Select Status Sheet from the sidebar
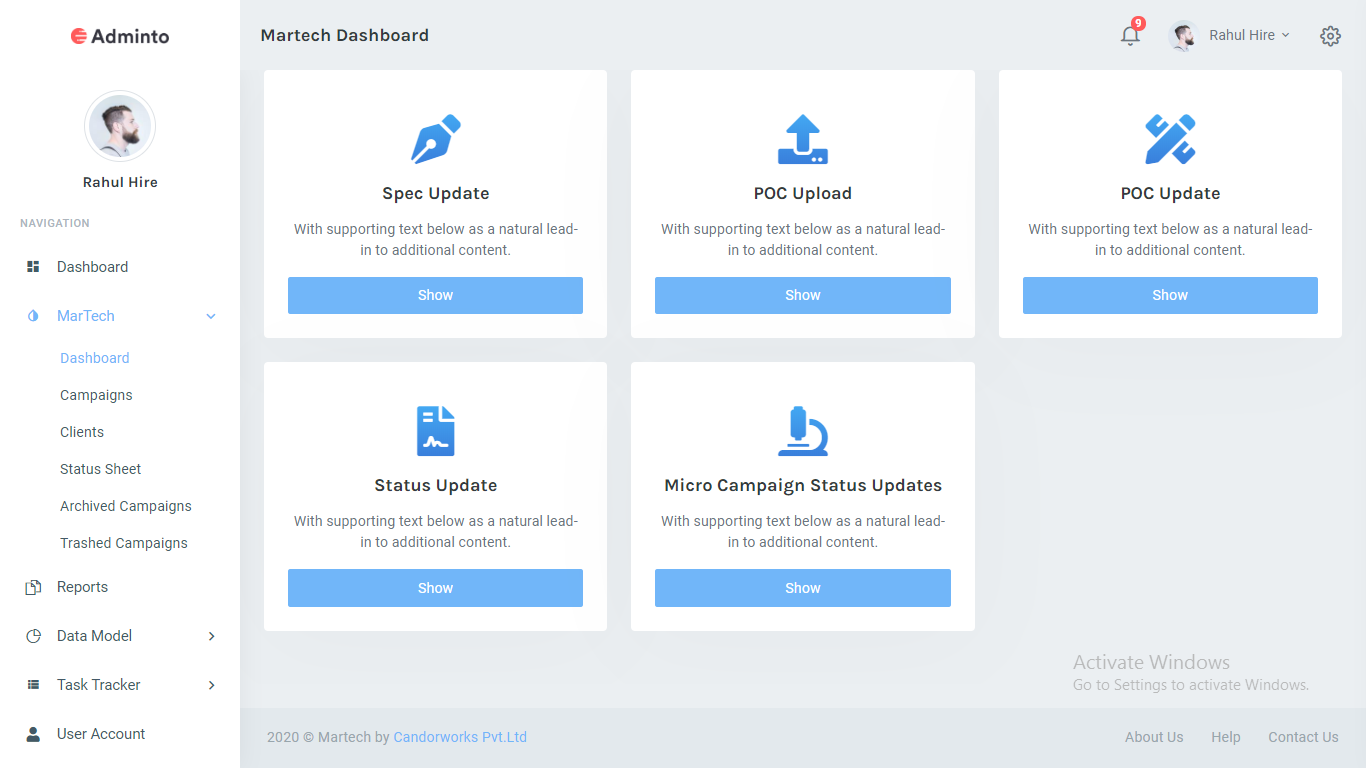The width and height of the screenshot is (1366, 768). pyautogui.click(x=100, y=469)
